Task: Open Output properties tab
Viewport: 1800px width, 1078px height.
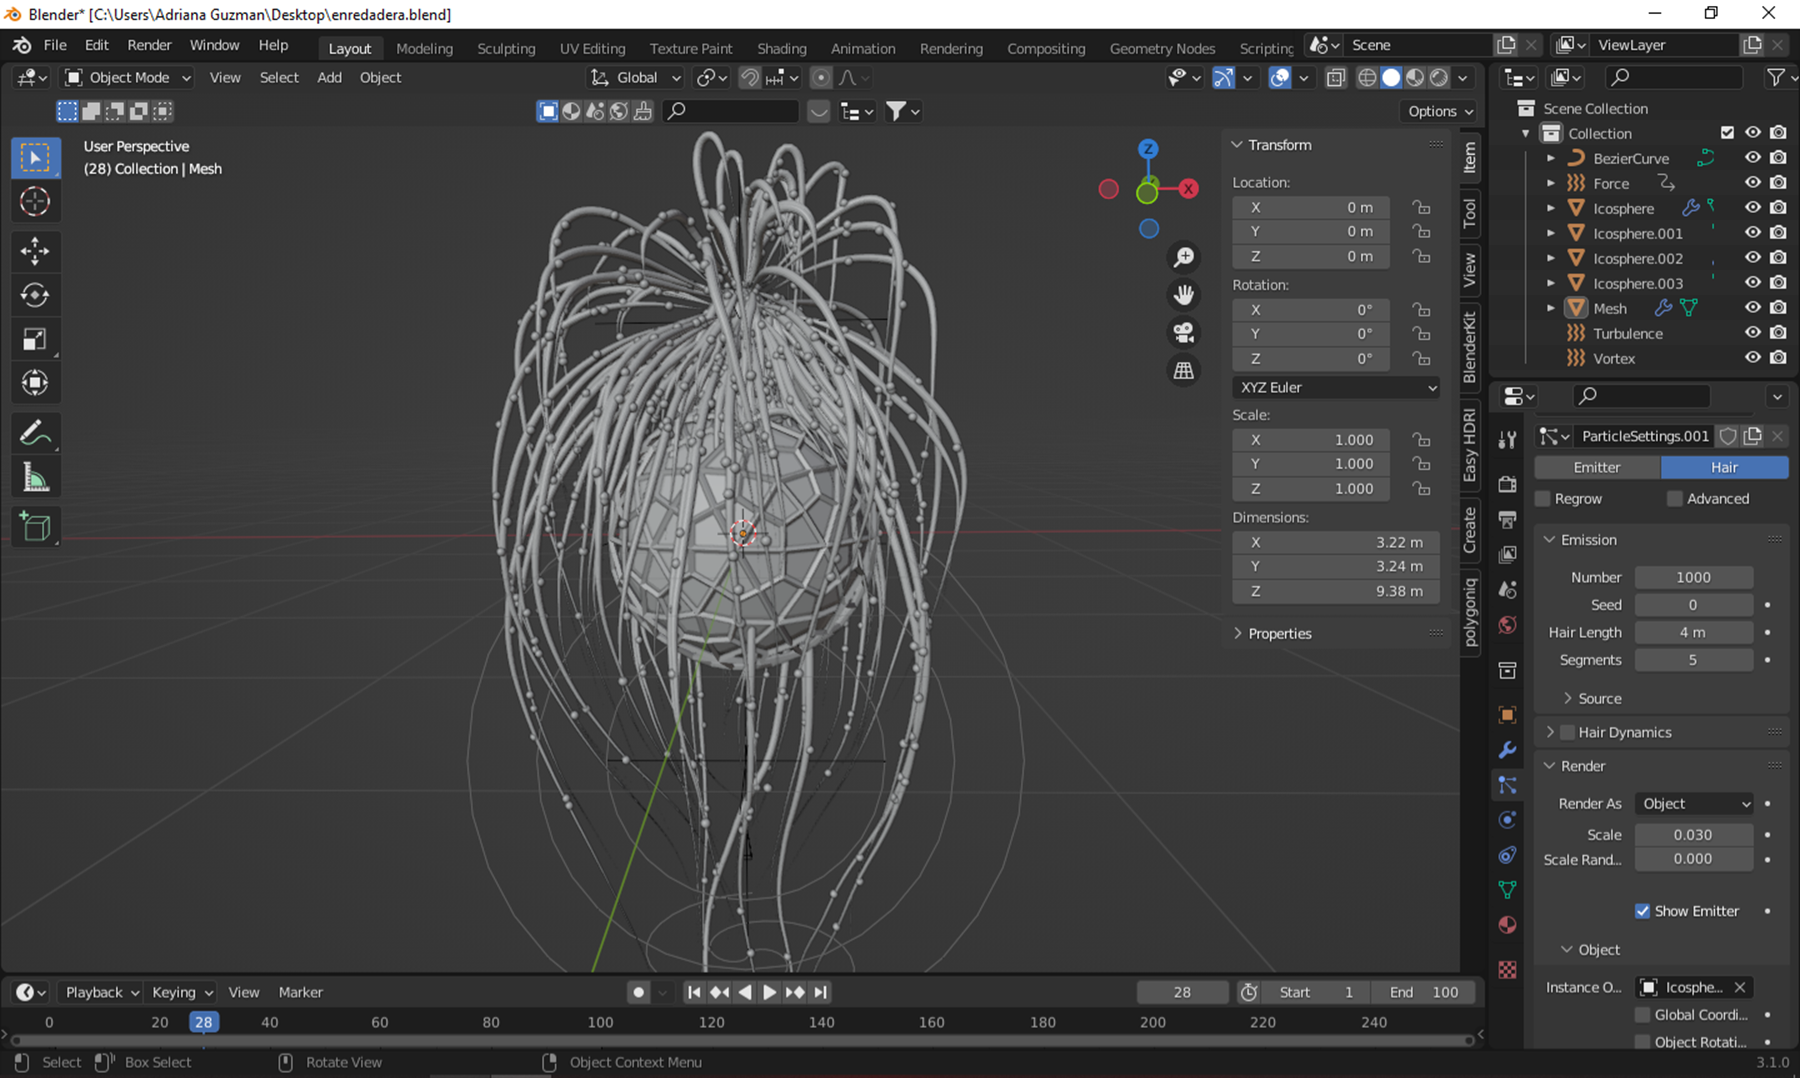Action: [1507, 519]
